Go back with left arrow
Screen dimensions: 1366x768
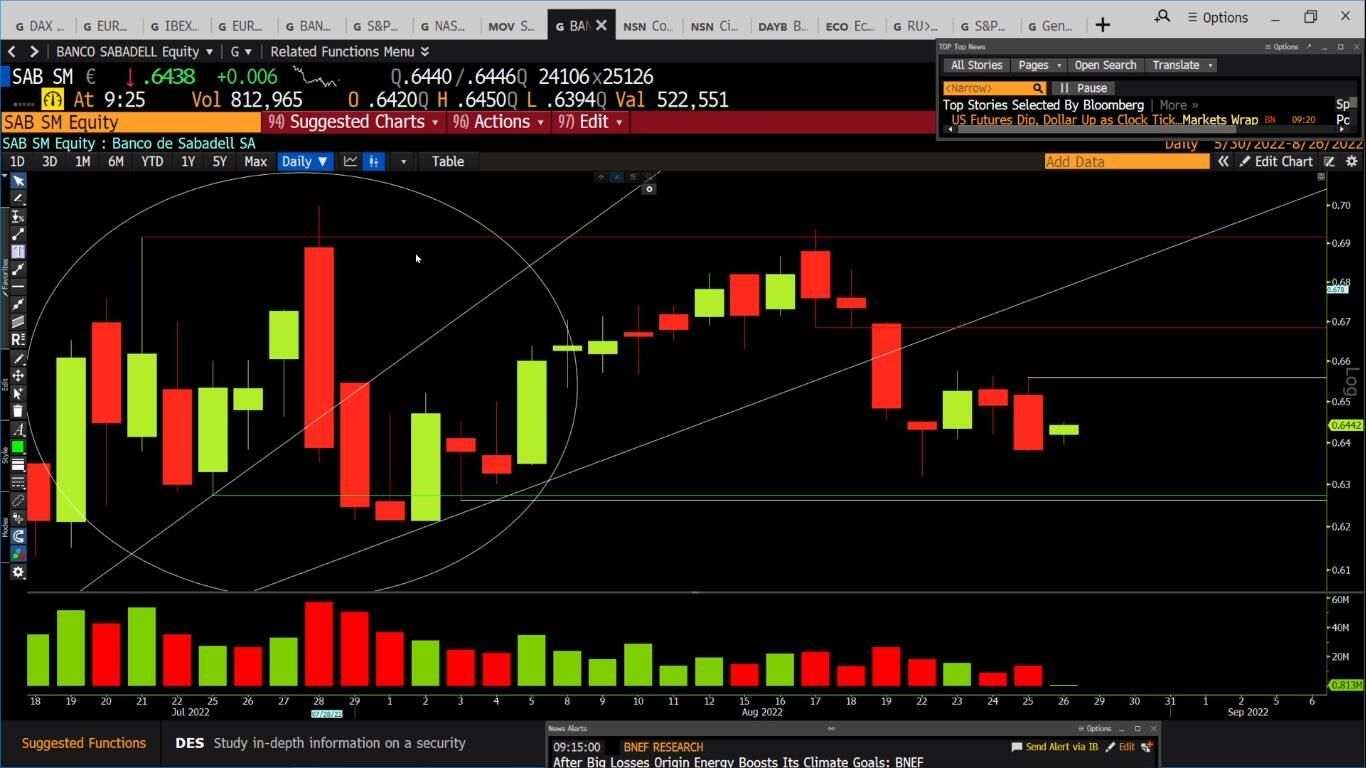tap(11, 51)
